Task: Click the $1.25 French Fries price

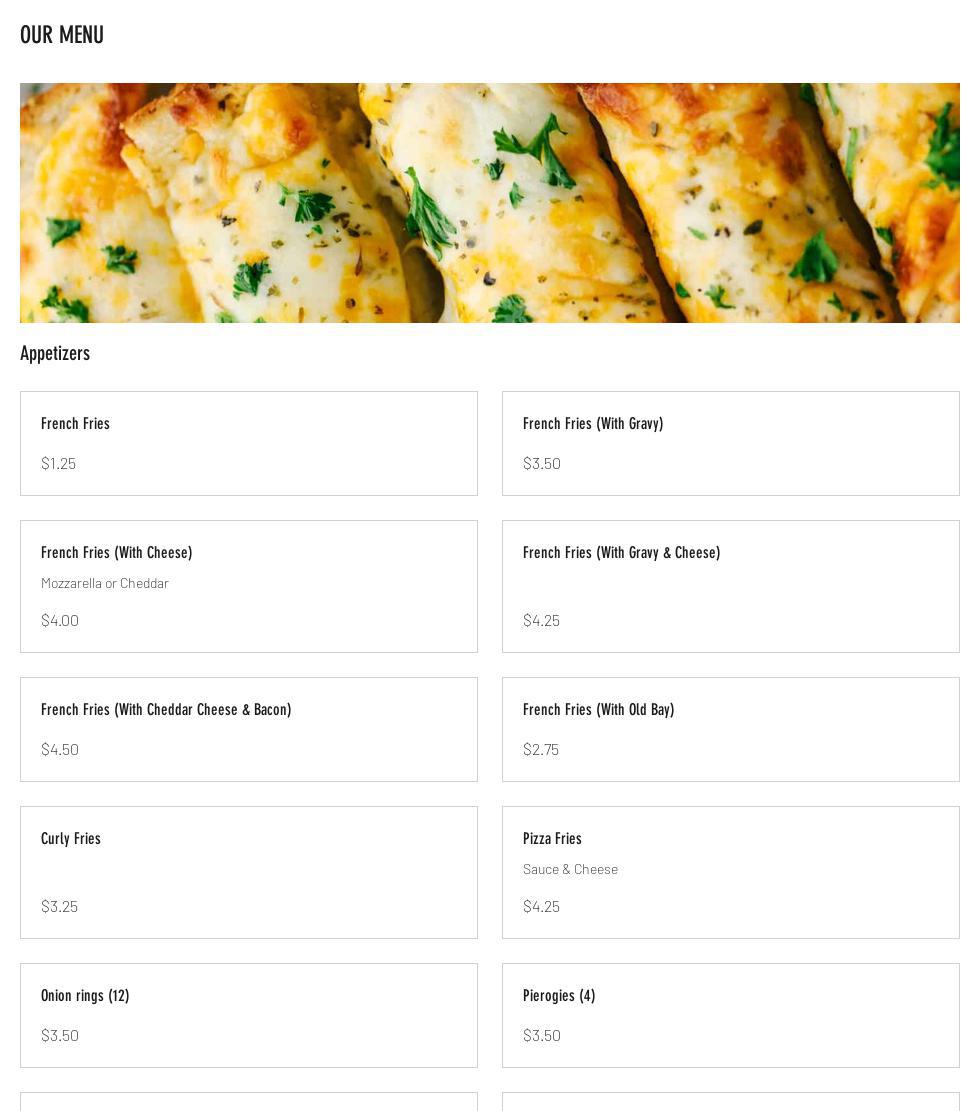Action: pos(58,463)
